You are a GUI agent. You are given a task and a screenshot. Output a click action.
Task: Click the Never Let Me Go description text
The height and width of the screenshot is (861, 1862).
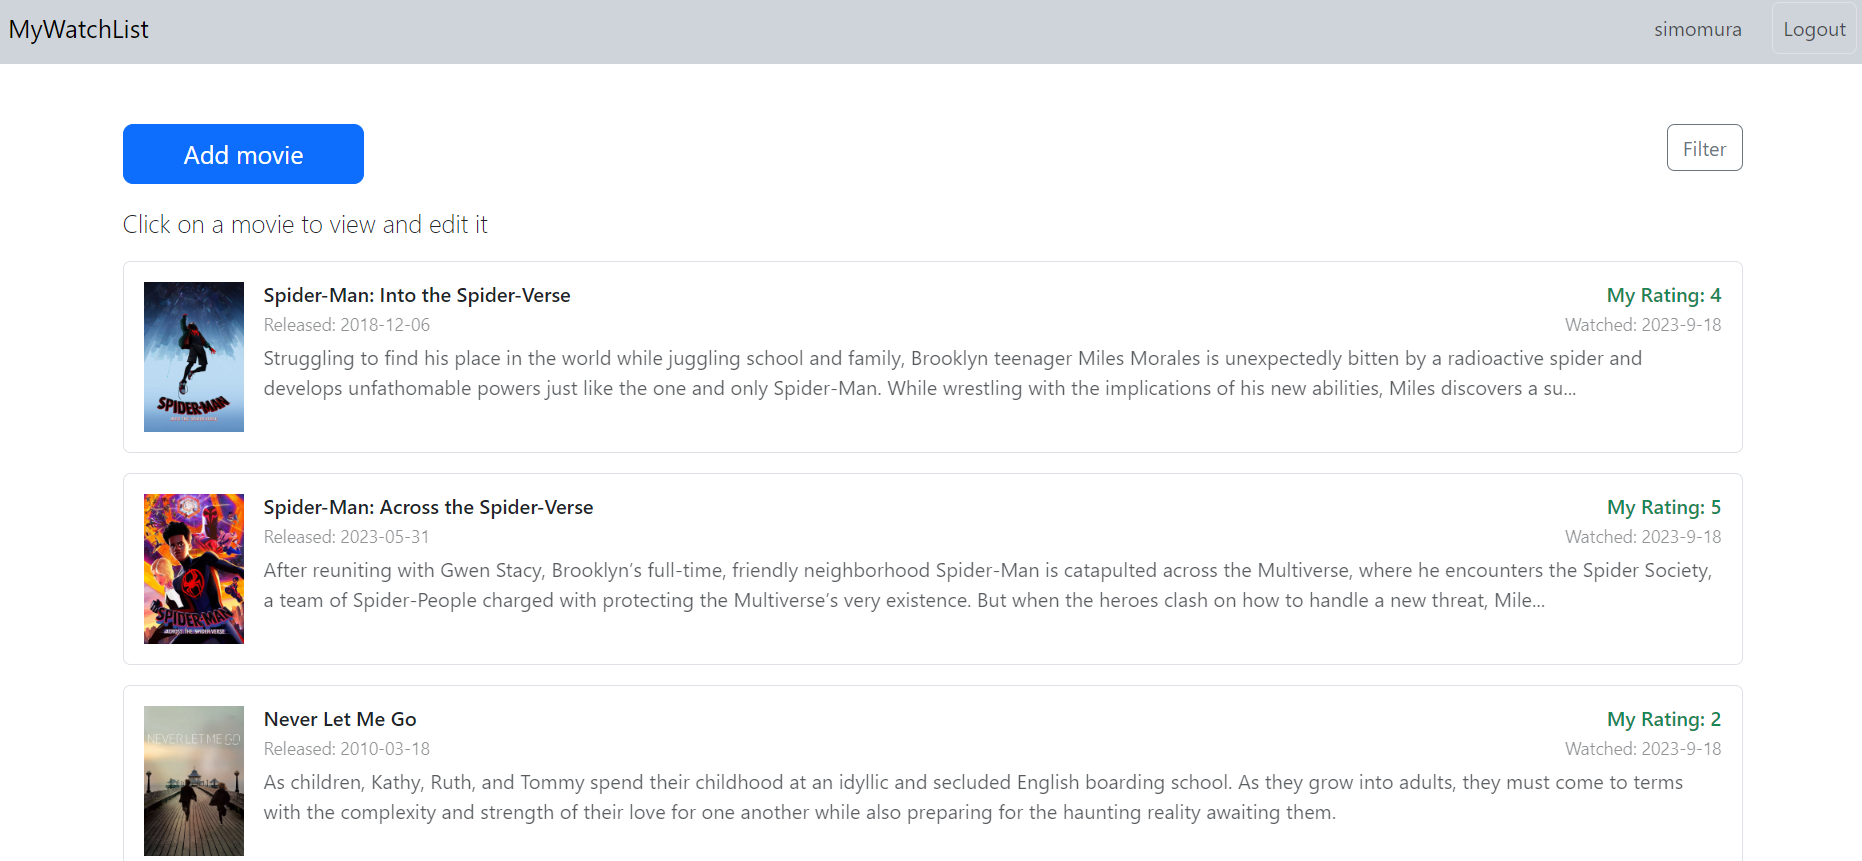tap(973, 797)
